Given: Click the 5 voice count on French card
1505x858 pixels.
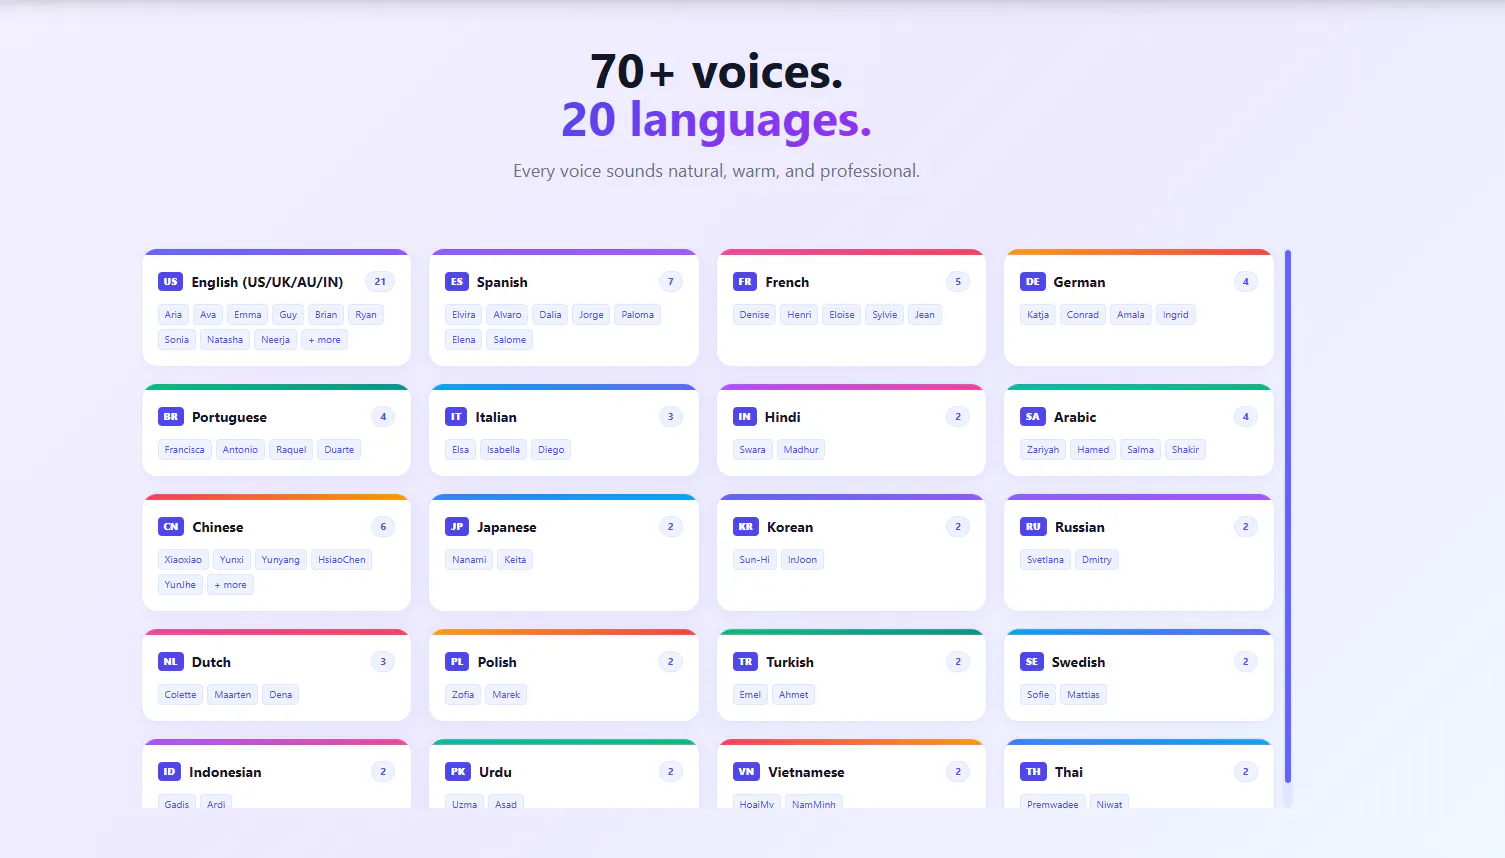Looking at the screenshot, I should point(958,282).
